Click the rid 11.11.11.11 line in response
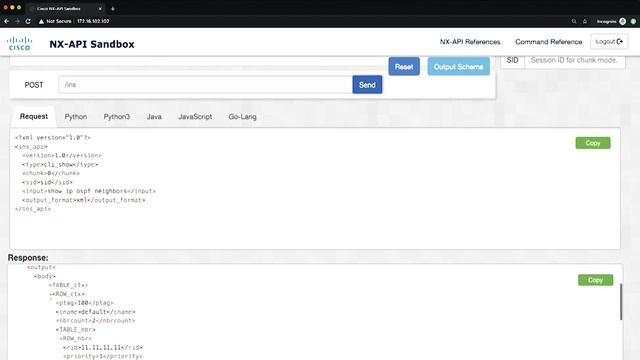 [102, 348]
